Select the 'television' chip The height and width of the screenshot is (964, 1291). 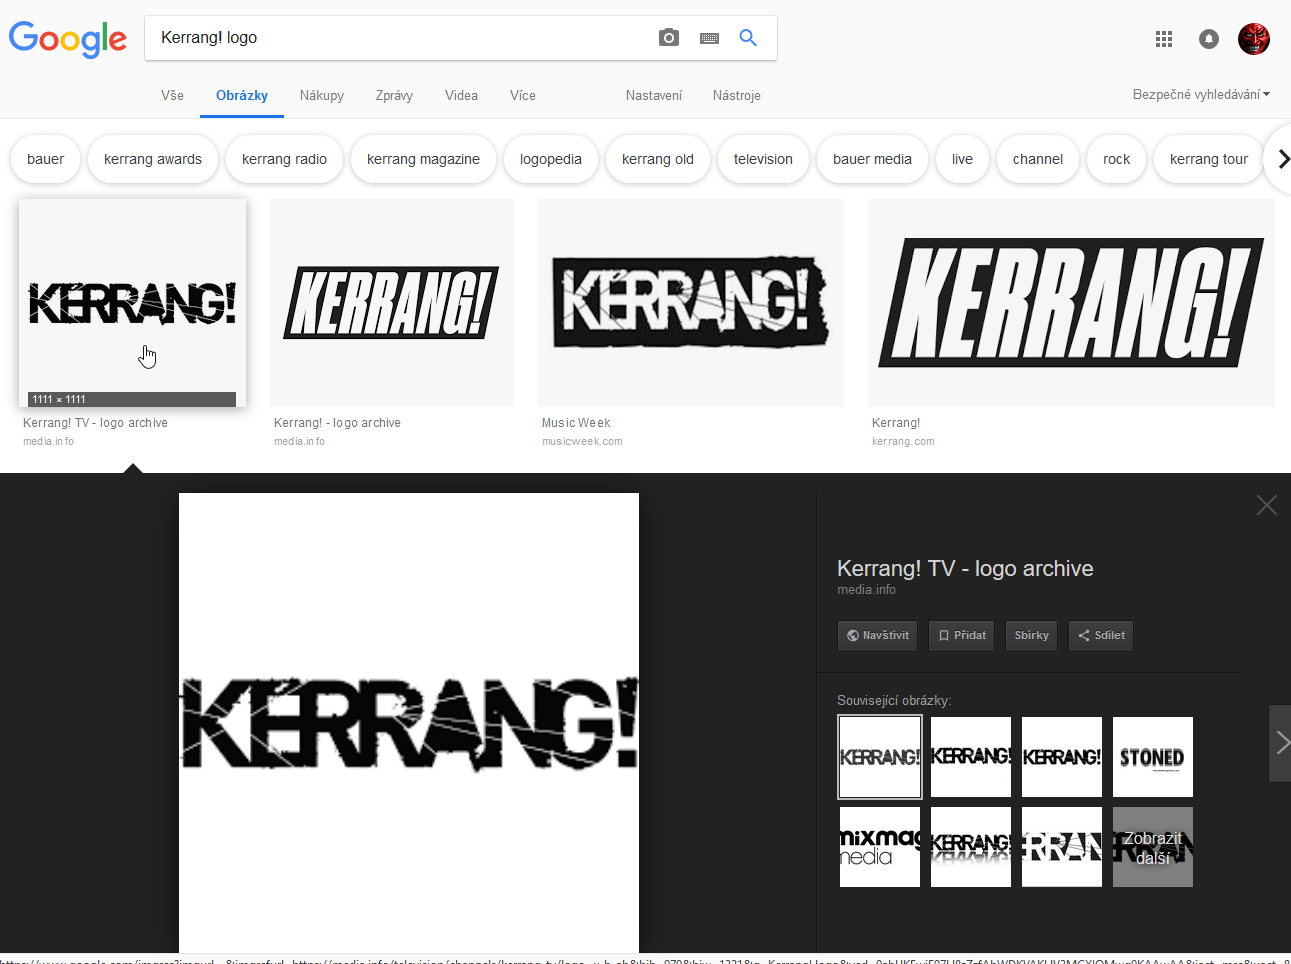(x=763, y=159)
